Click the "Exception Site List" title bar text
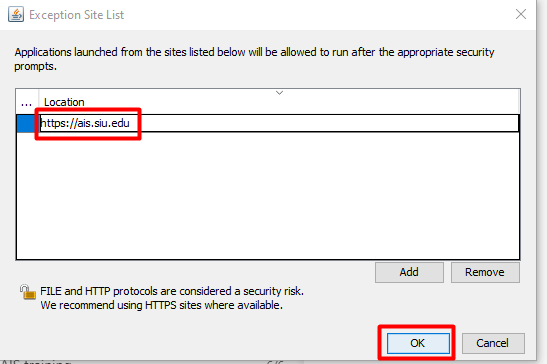The height and width of the screenshot is (364, 547). point(76,15)
